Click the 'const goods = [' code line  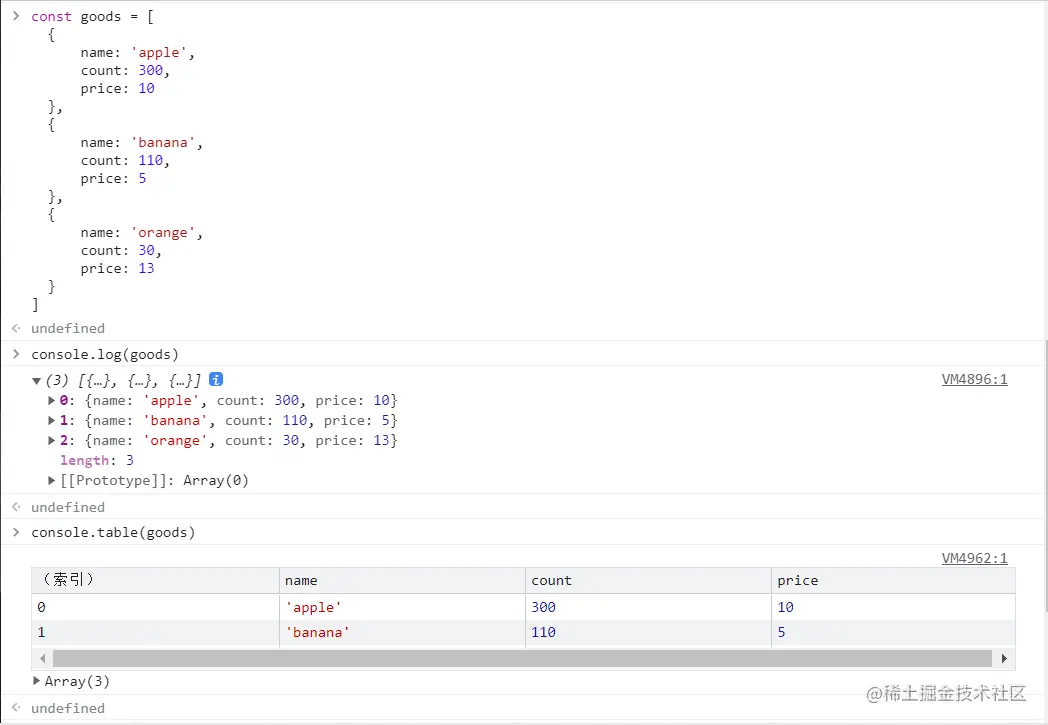[x=92, y=17]
